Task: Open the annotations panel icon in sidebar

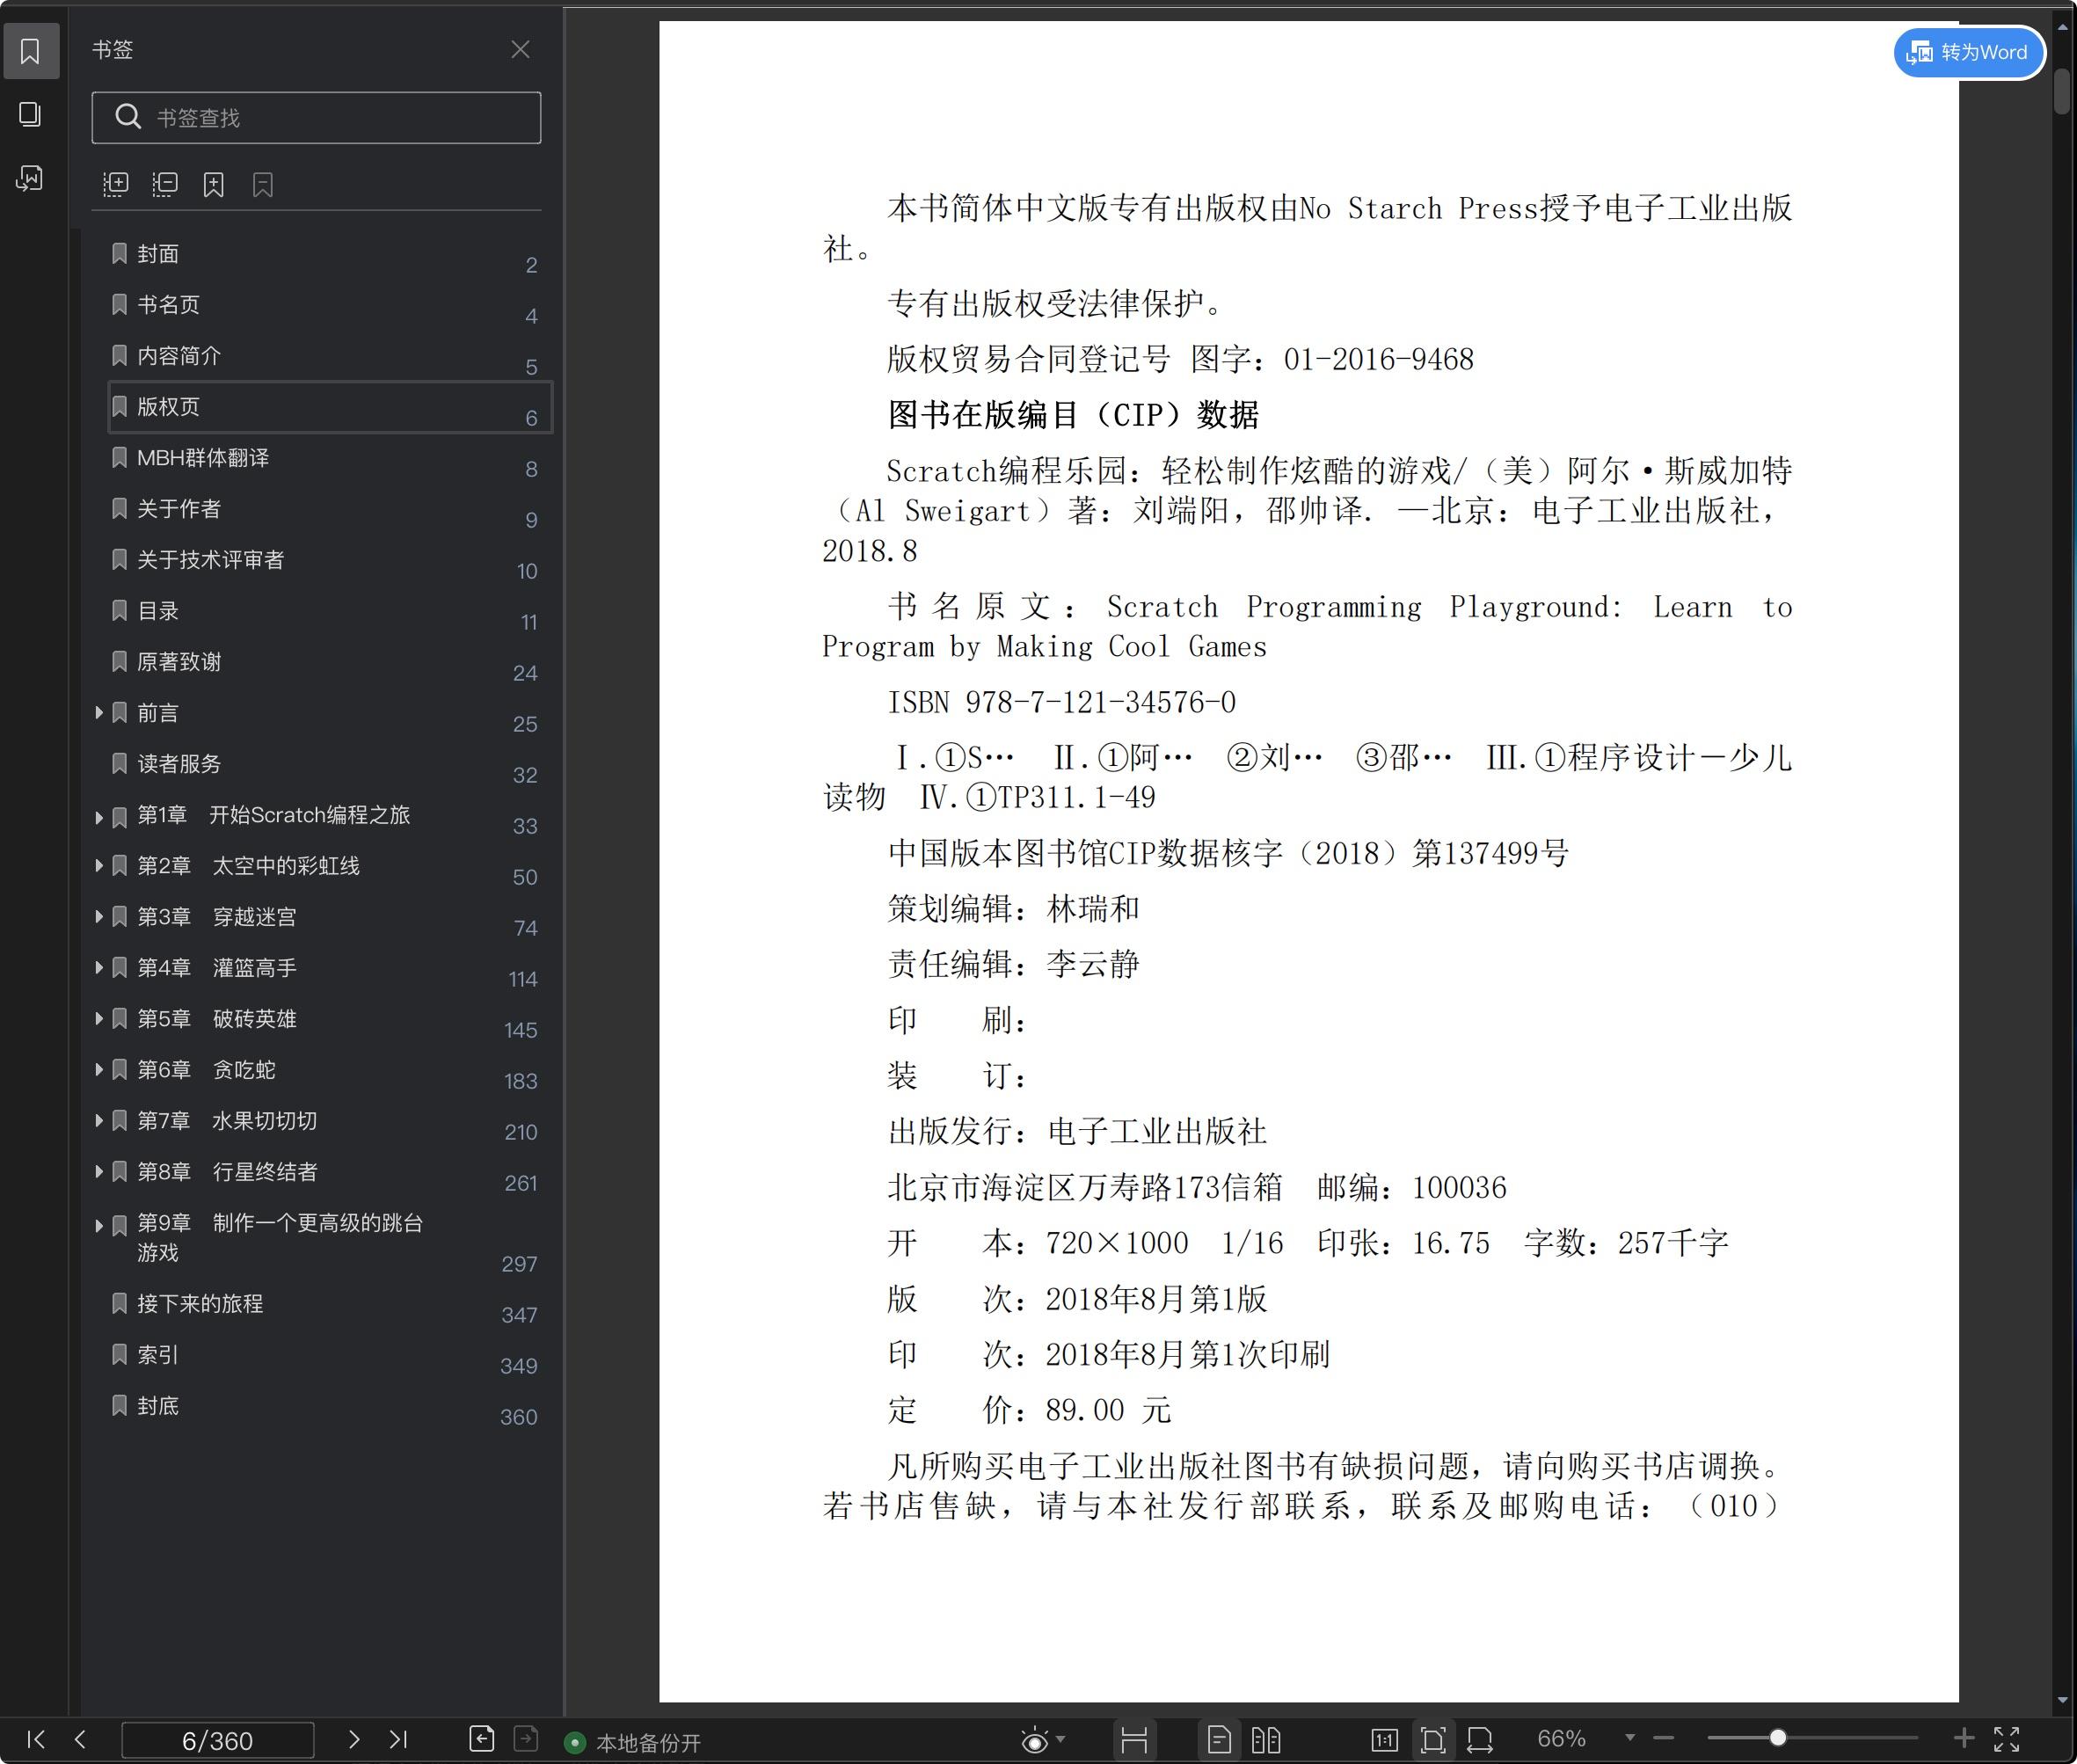Action: 31,178
